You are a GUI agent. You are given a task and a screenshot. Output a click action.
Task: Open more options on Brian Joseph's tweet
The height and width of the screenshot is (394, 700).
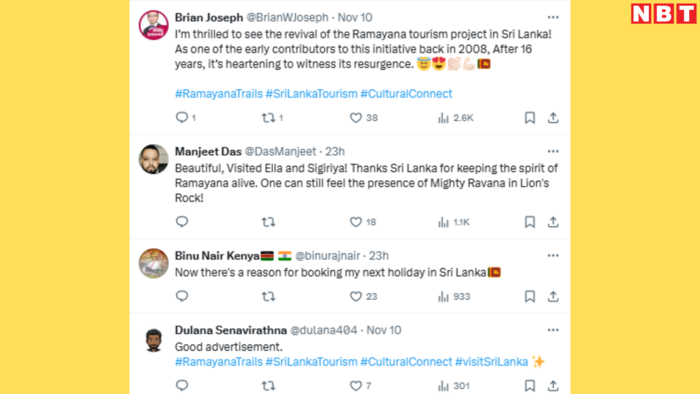pos(553,17)
